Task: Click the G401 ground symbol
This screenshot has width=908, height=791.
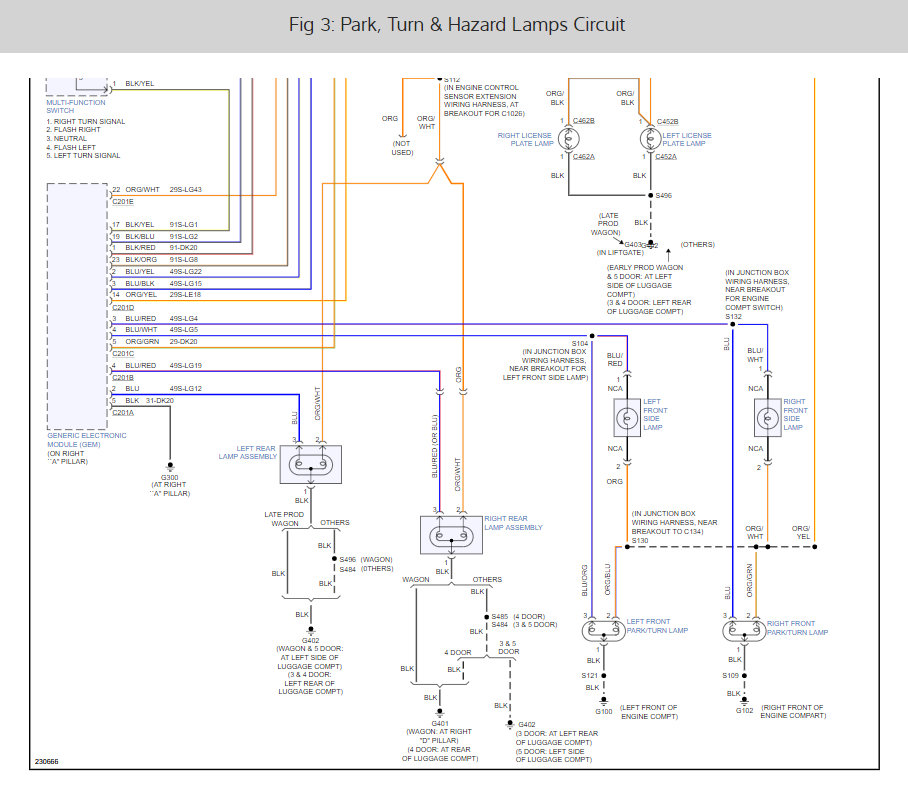Action: click(440, 712)
